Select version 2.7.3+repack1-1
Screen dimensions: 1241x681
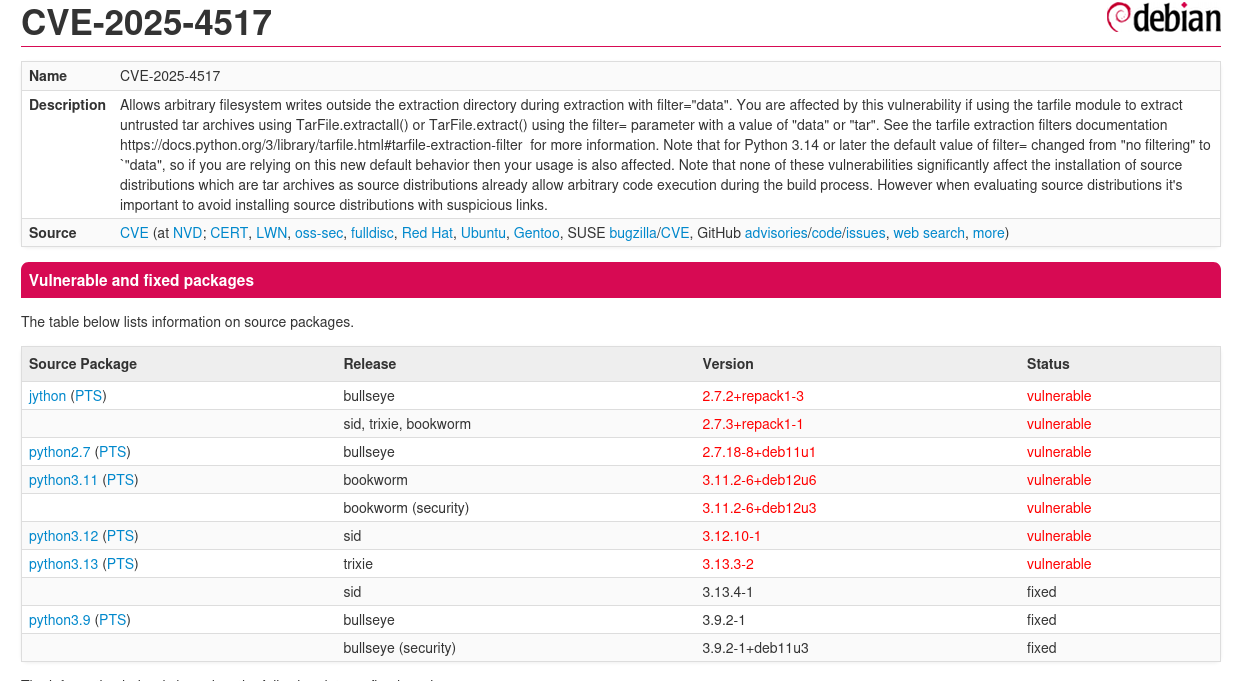[x=753, y=424]
